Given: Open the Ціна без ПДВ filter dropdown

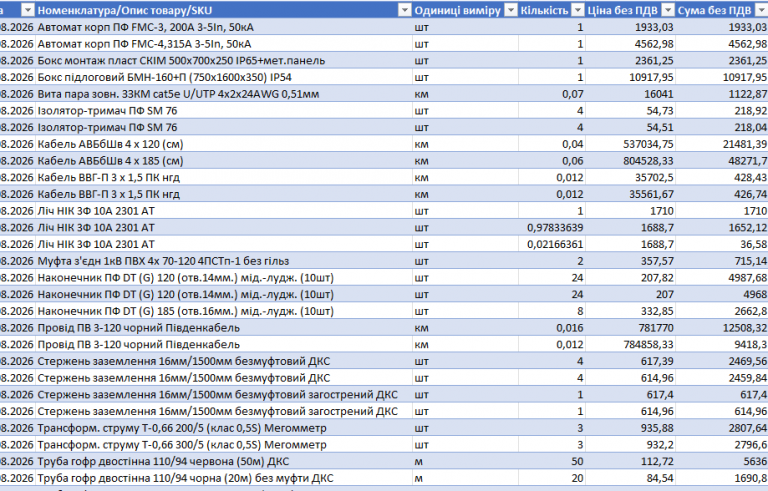Looking at the screenshot, I should (x=668, y=10).
